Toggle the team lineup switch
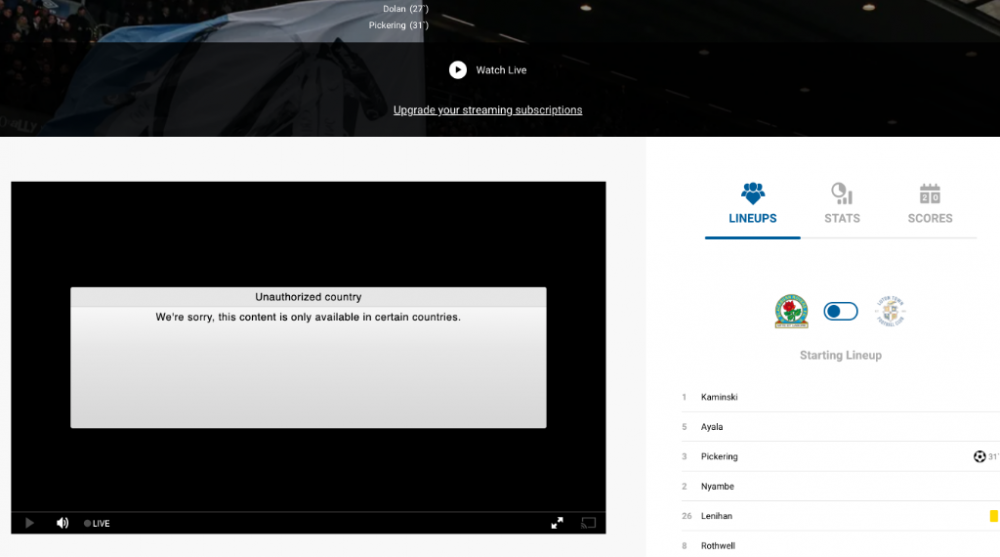The height and width of the screenshot is (557, 1000). [x=840, y=312]
